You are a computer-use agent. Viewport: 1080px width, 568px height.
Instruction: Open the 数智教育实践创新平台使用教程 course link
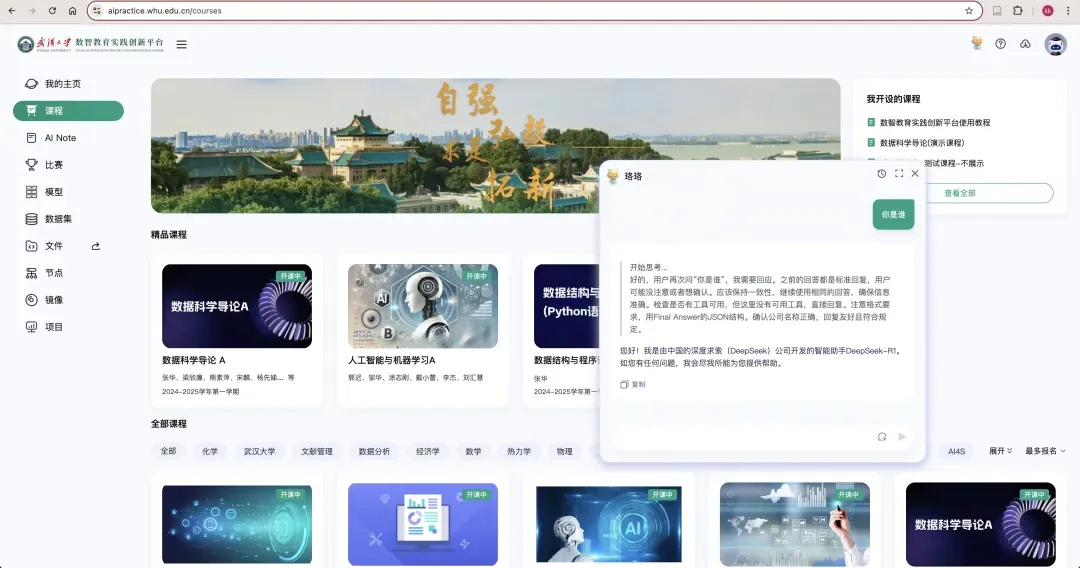click(935, 123)
